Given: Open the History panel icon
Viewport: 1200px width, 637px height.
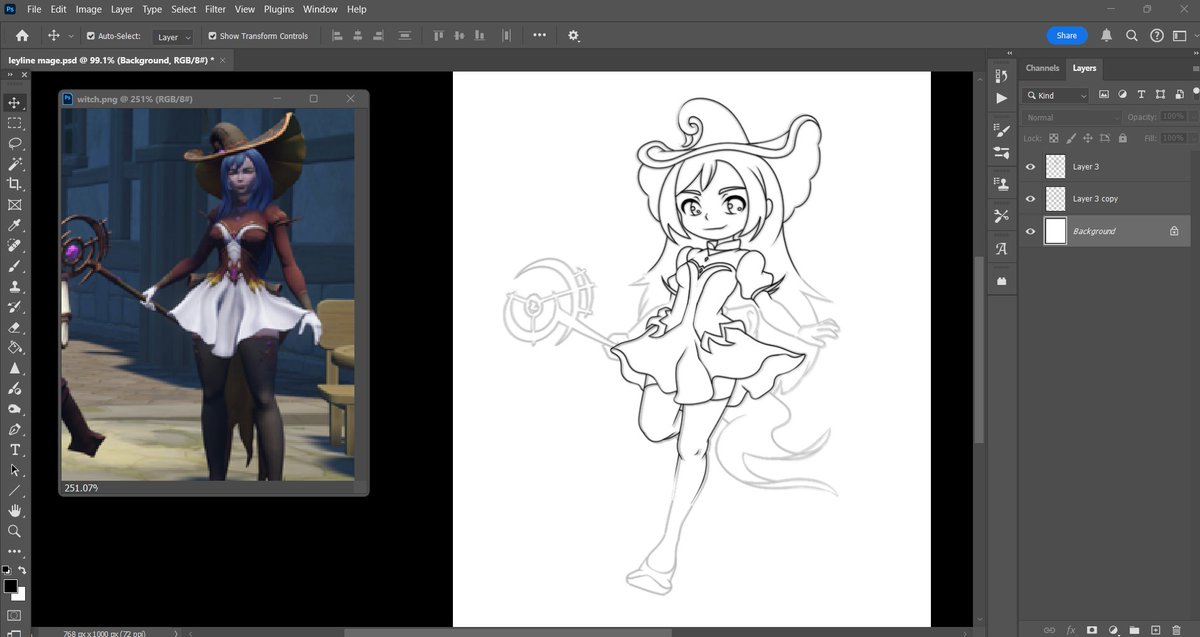Looking at the screenshot, I should (1001, 76).
